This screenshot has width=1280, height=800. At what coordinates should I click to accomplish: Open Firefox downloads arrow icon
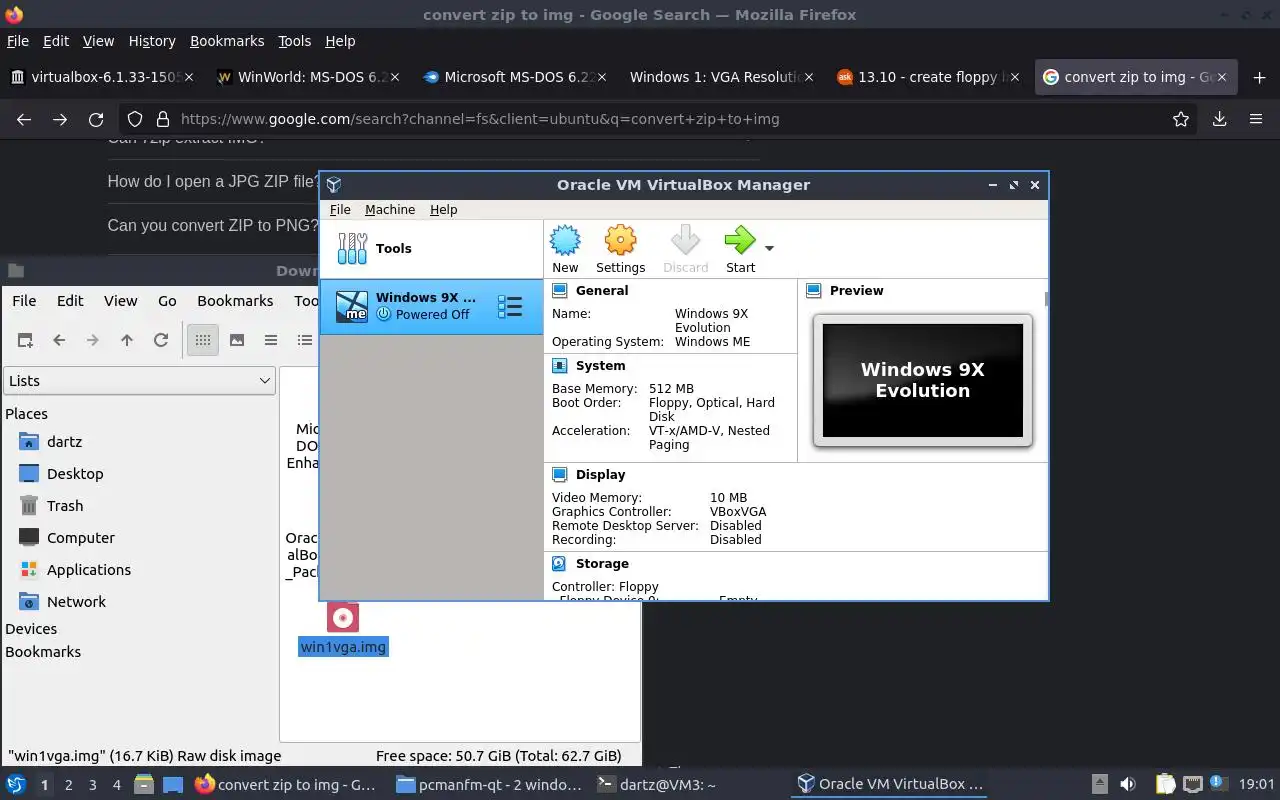coord(1219,119)
